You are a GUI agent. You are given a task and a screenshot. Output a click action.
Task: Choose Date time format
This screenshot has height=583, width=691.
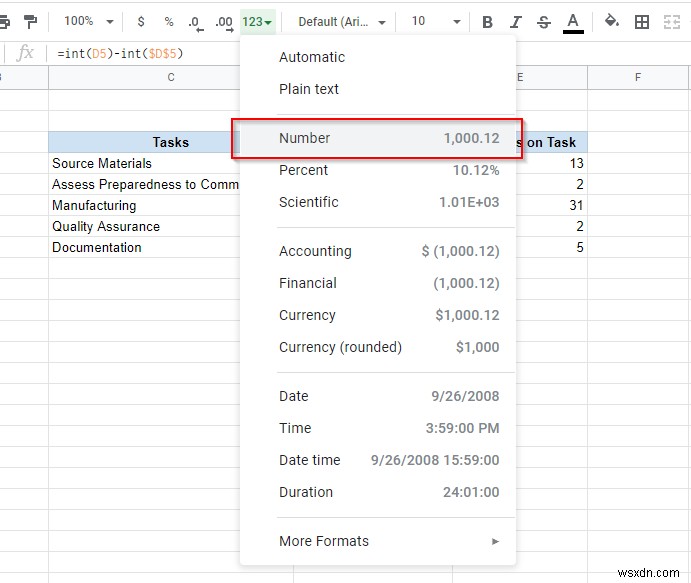[378, 460]
